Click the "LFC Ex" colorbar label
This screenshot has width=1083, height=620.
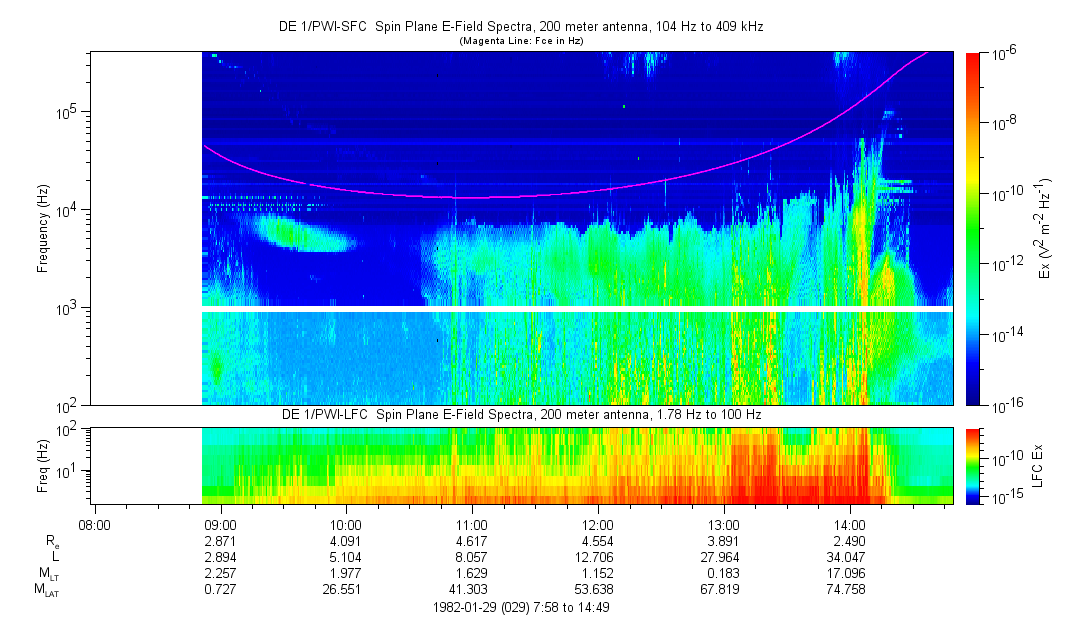click(1038, 466)
